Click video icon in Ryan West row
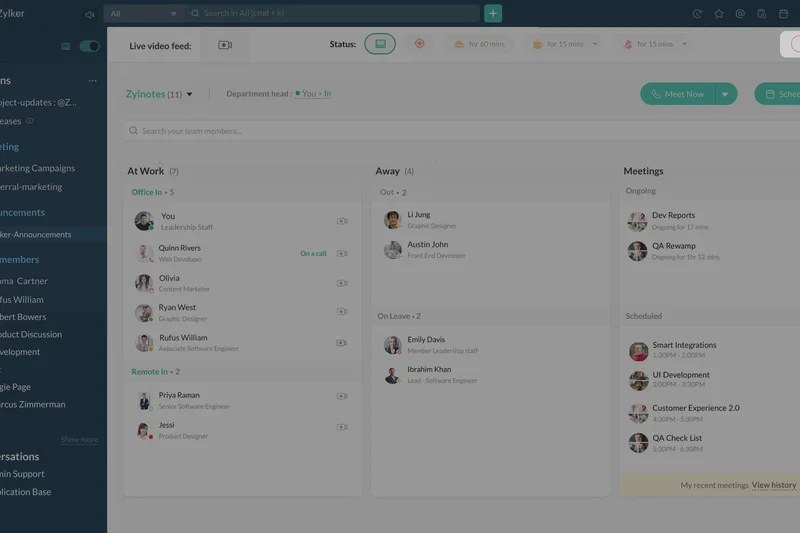Viewport: 800px width, 533px height. pyautogui.click(x=342, y=312)
